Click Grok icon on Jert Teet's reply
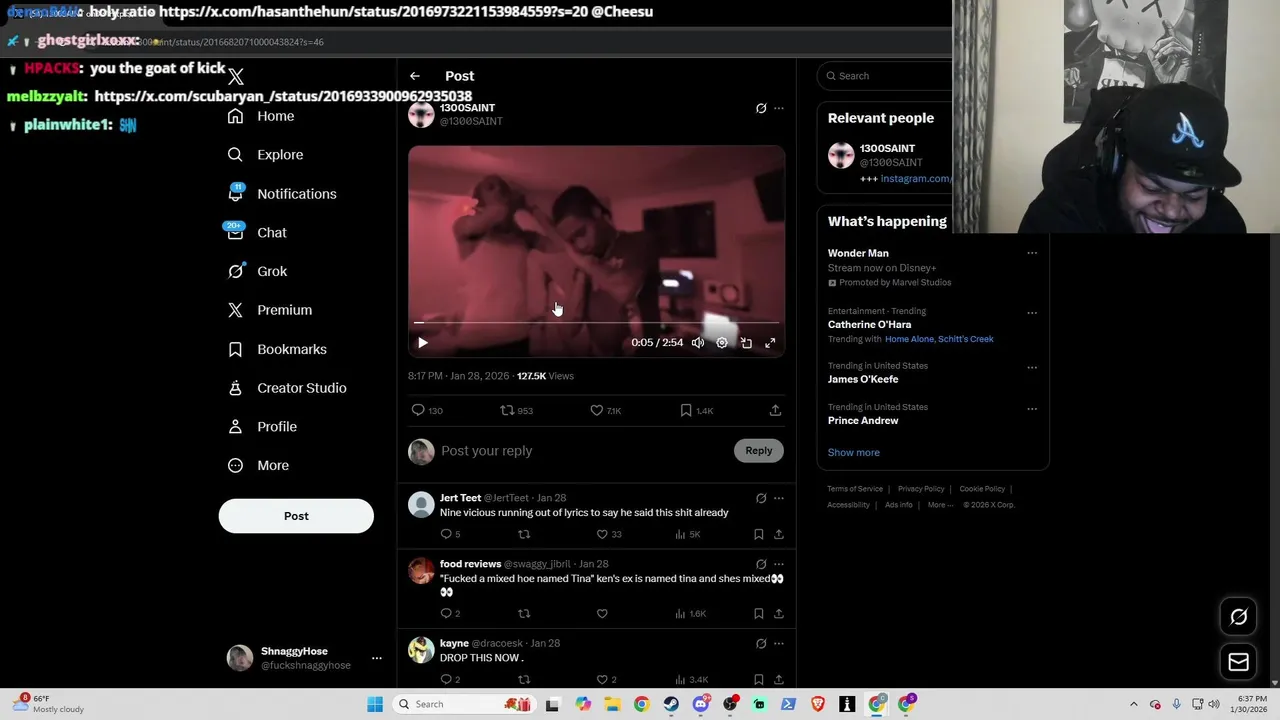1280x720 pixels. click(x=761, y=498)
